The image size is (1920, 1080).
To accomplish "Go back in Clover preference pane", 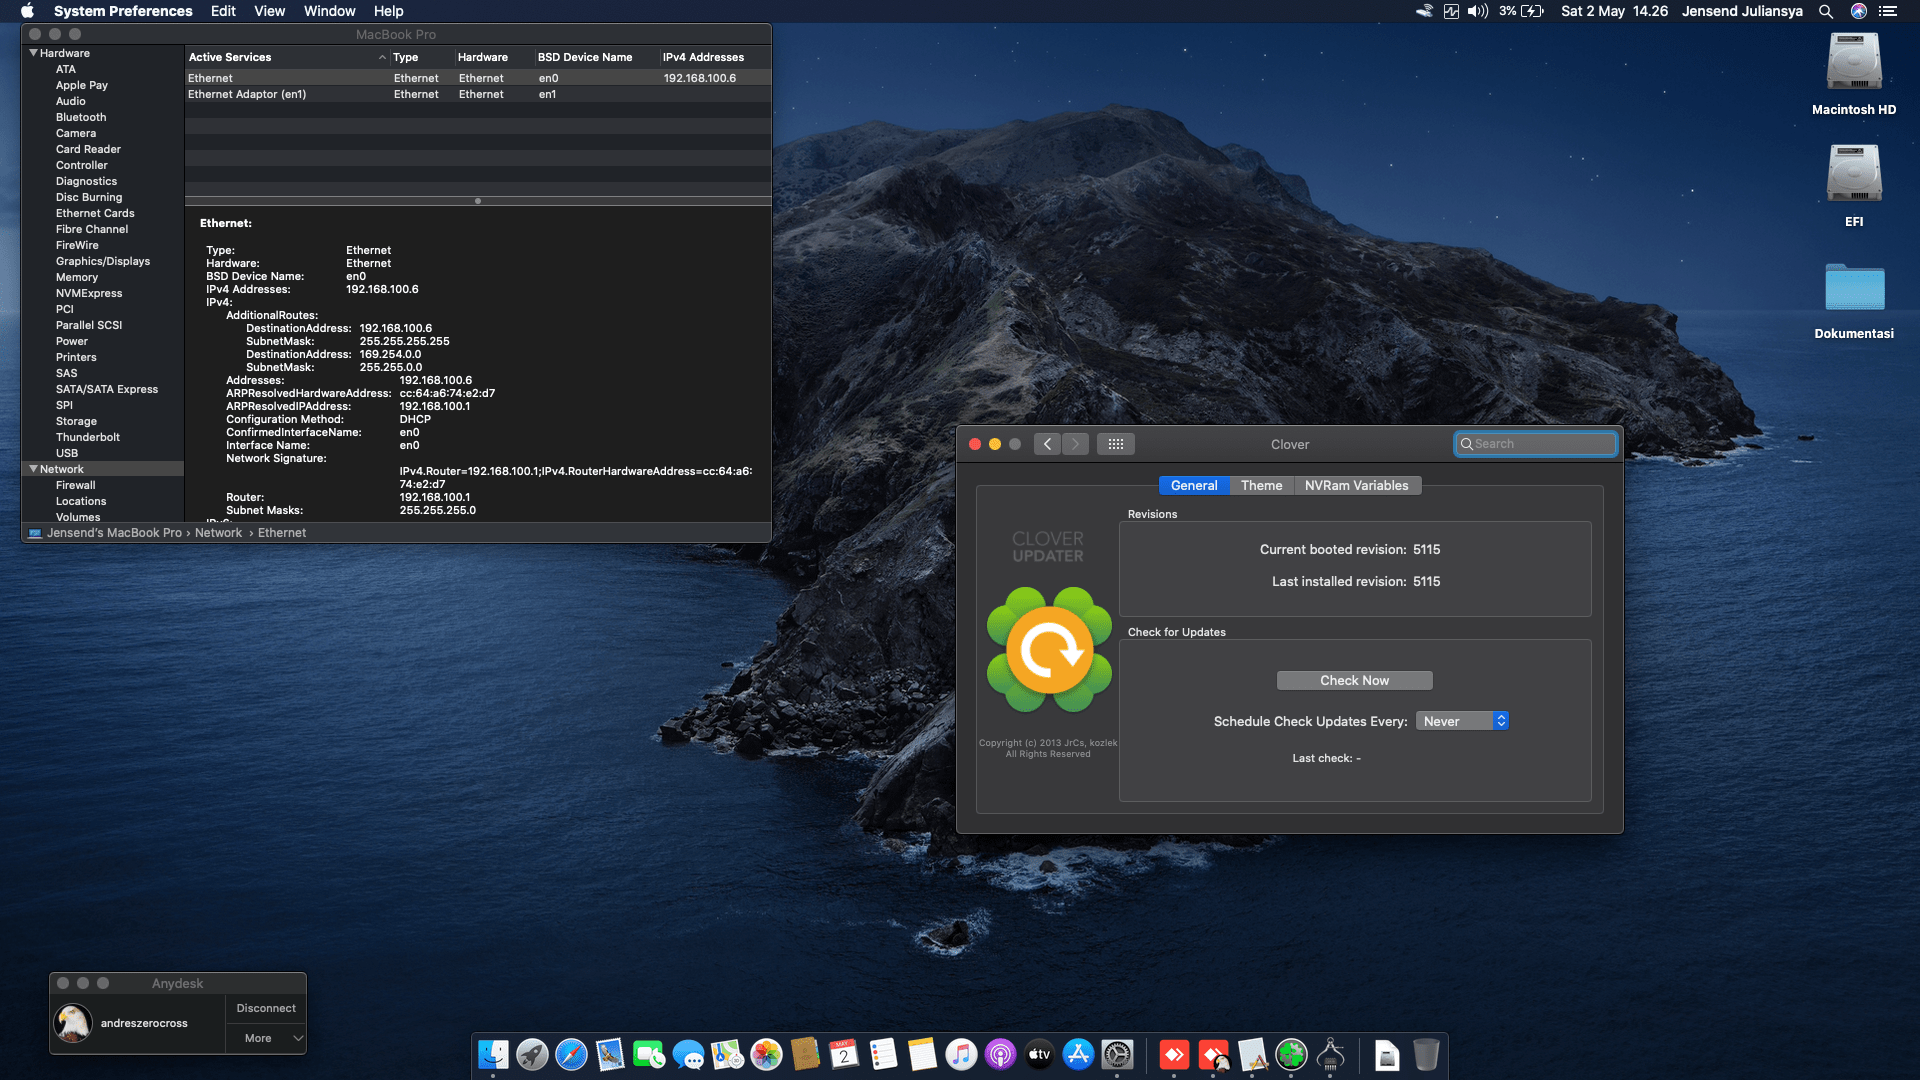I will (x=1047, y=444).
